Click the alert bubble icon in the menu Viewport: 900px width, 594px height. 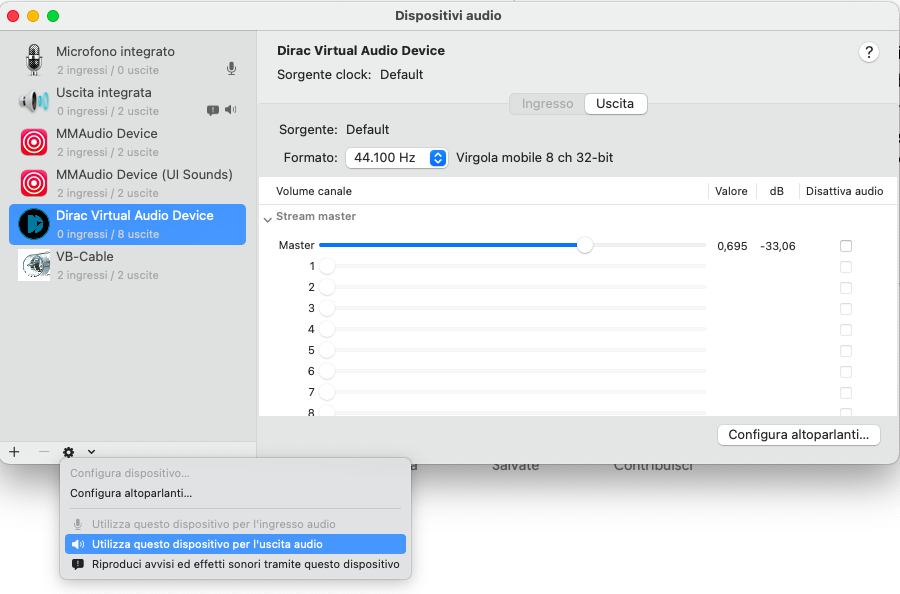77,564
